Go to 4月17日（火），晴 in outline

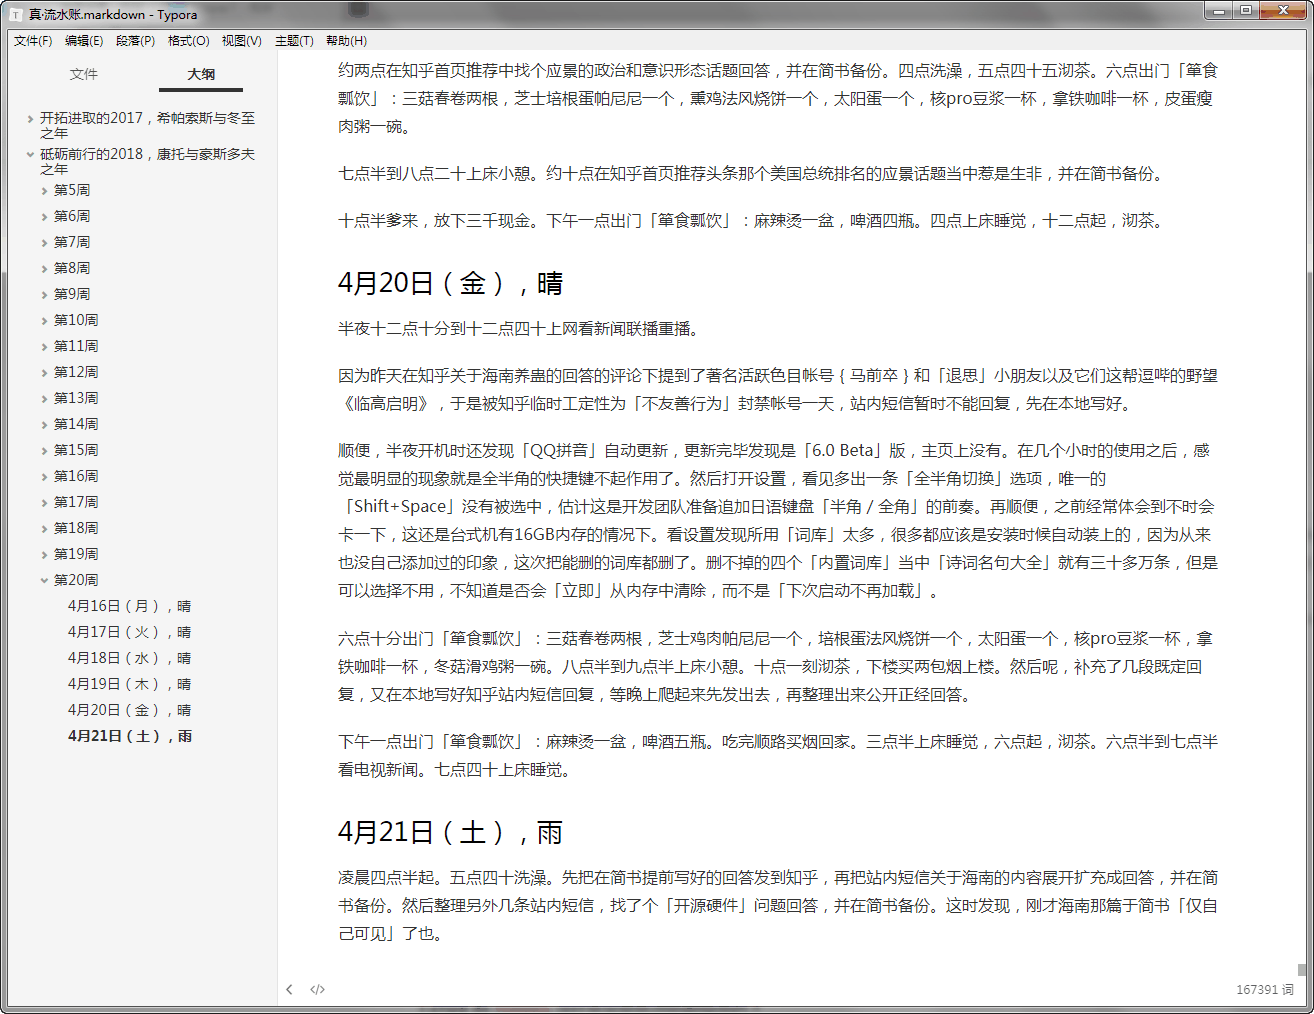pos(129,632)
